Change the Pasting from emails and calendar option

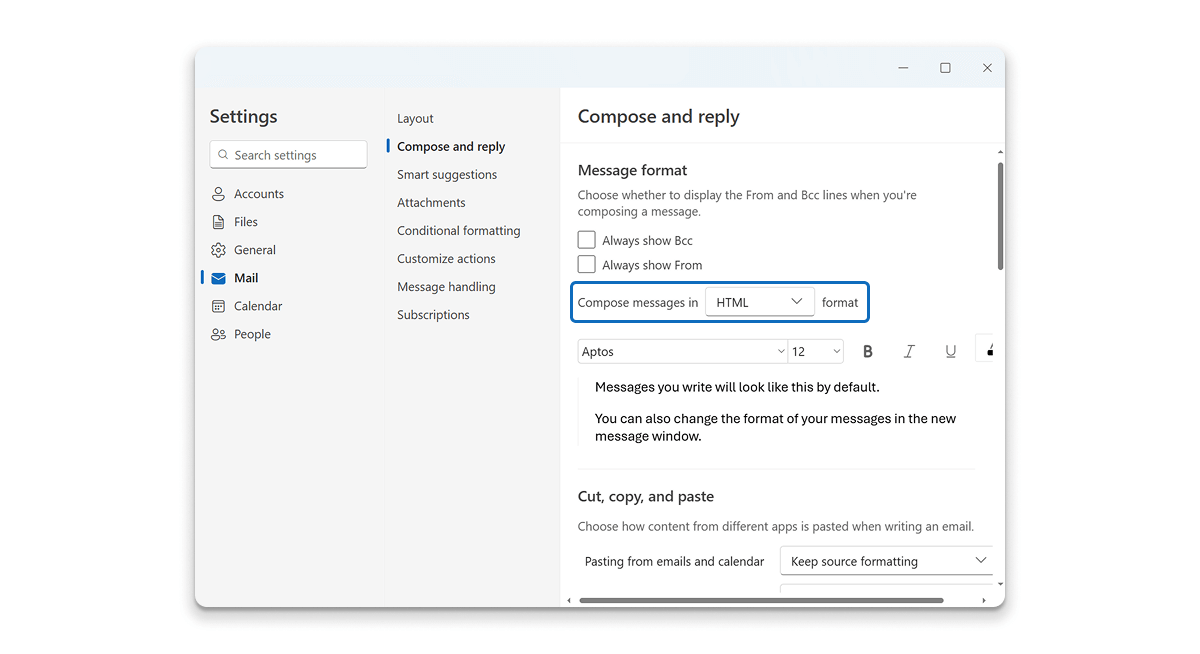click(x=886, y=561)
